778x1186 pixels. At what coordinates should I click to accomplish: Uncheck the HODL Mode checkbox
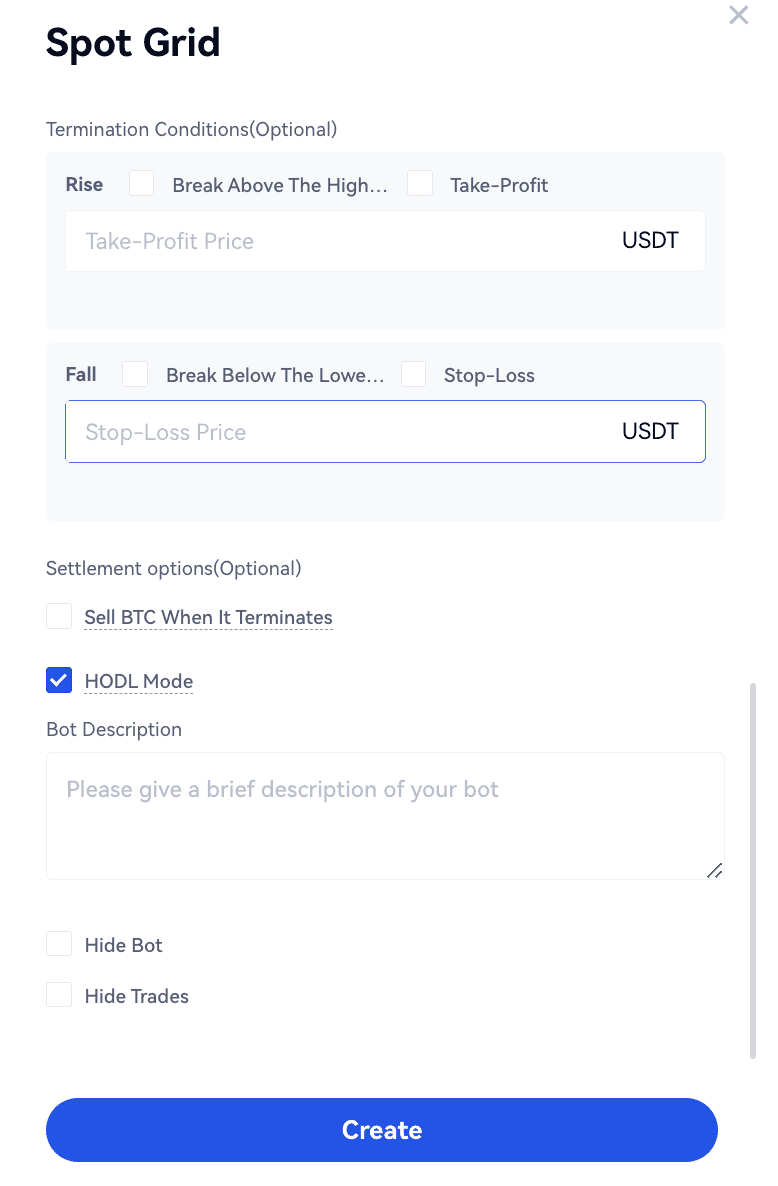pos(59,681)
